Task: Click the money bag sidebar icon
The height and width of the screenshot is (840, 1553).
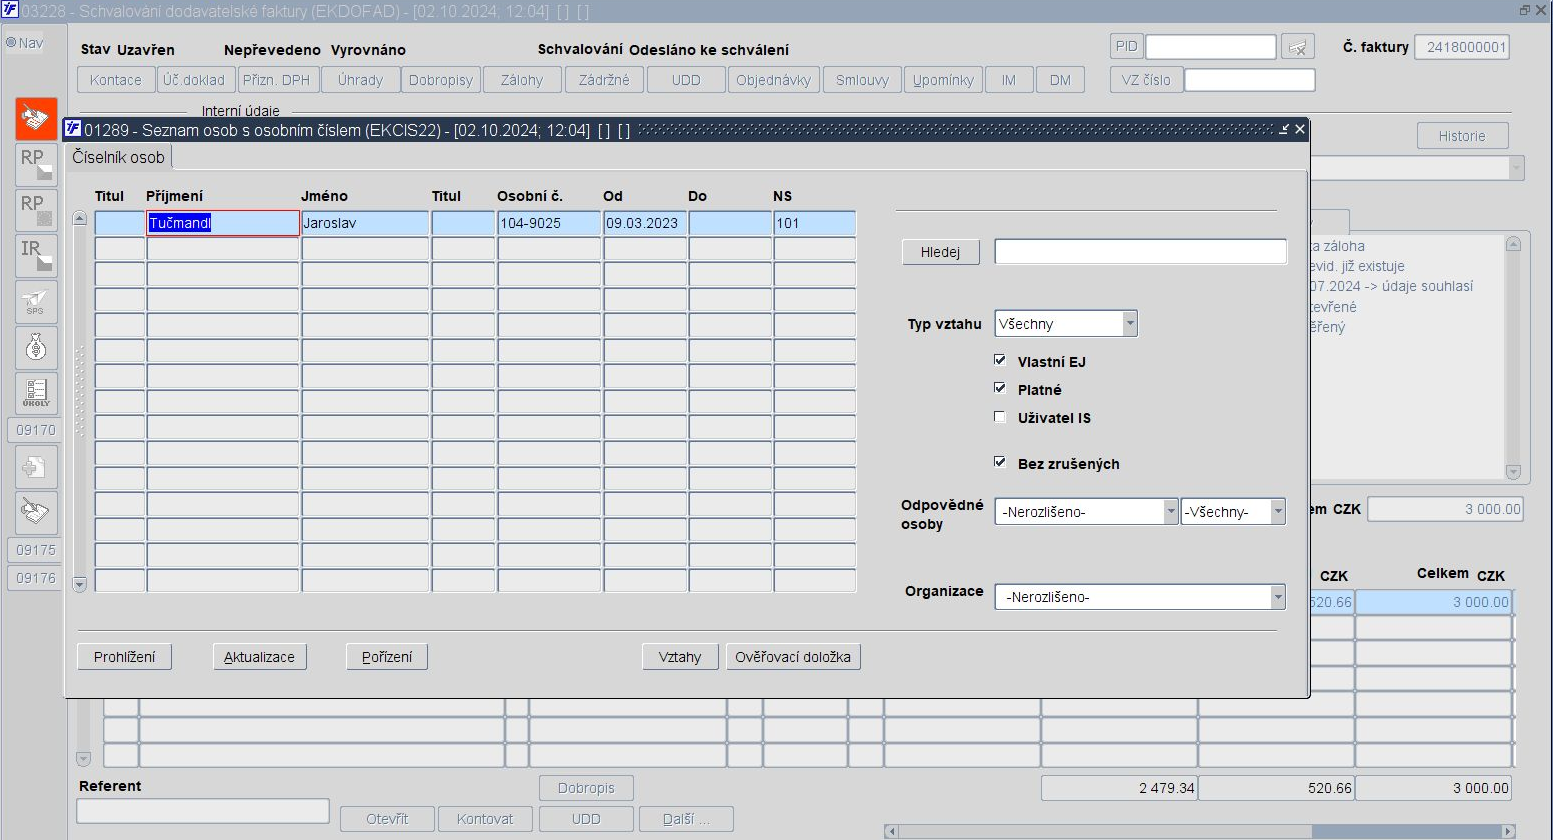Action: click(36, 347)
